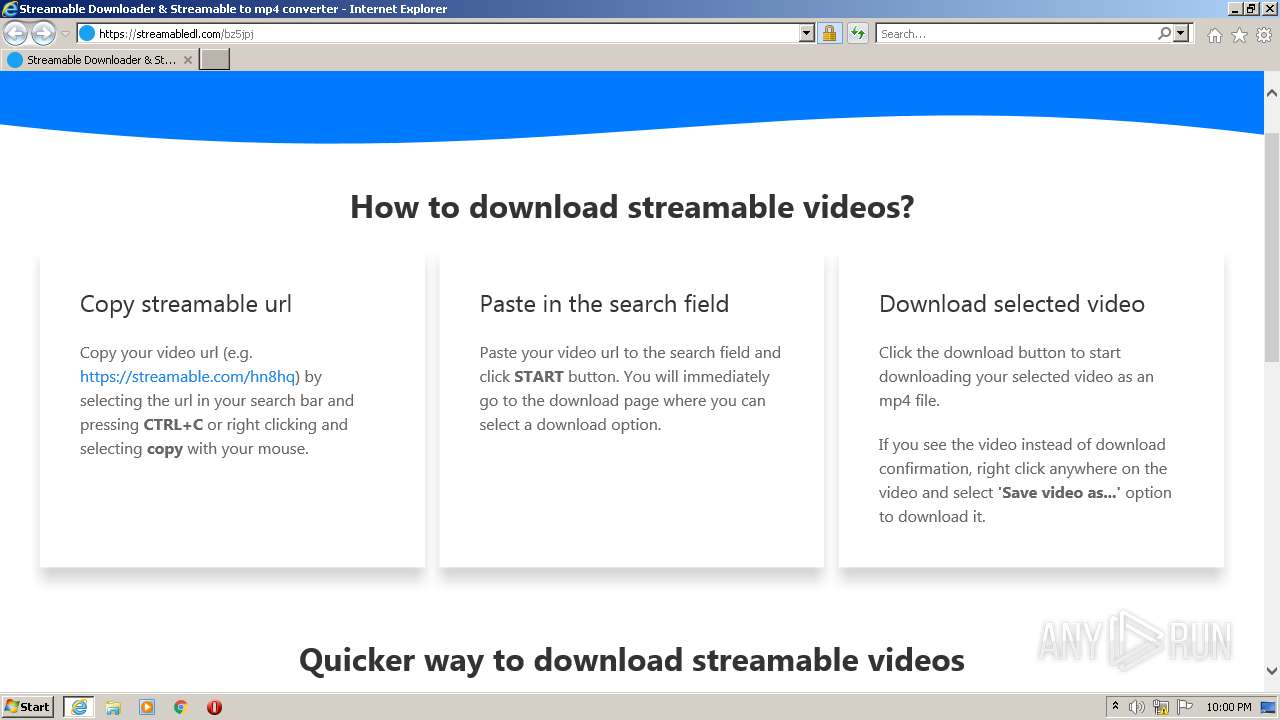Viewport: 1280px width, 720px height.
Task: Click the bold 'CTRL+C' text
Action: pyautogui.click(x=173, y=425)
